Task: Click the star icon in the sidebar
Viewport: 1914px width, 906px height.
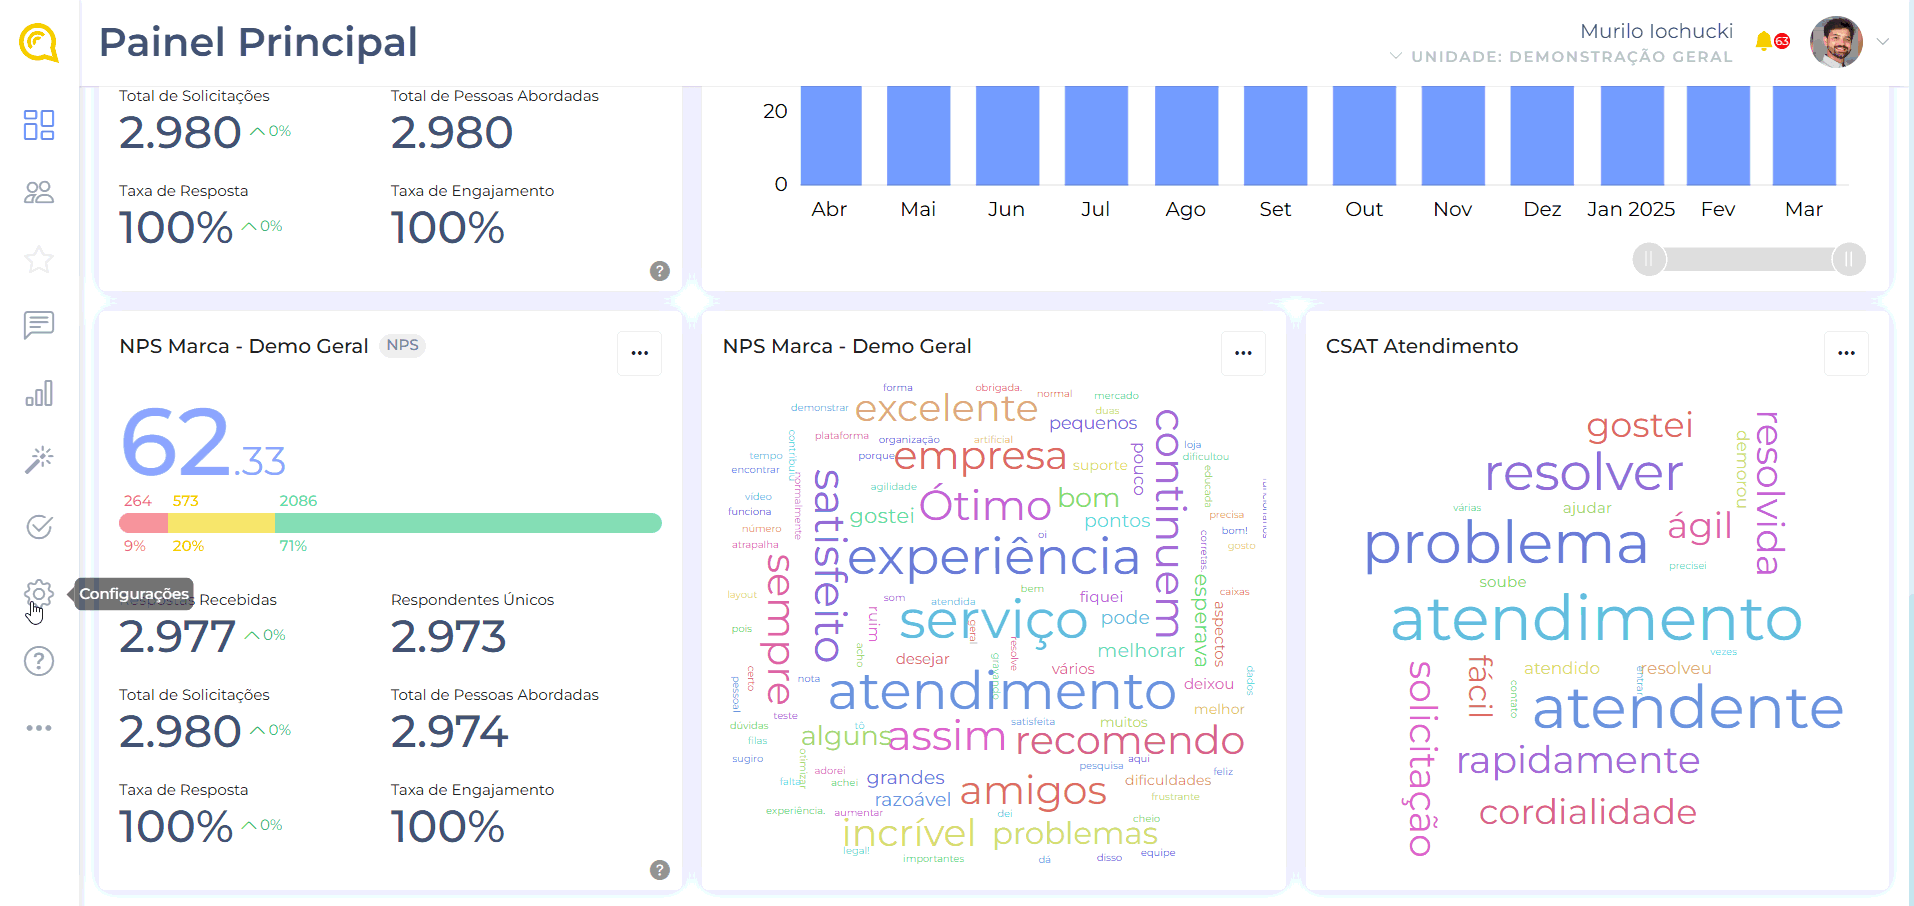Action: pos(39,260)
